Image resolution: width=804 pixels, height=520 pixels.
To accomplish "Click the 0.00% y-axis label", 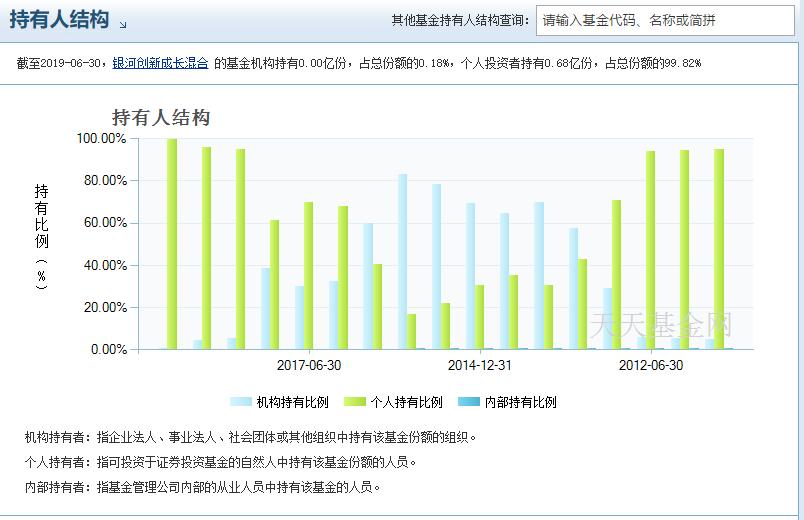I will 109,349.
